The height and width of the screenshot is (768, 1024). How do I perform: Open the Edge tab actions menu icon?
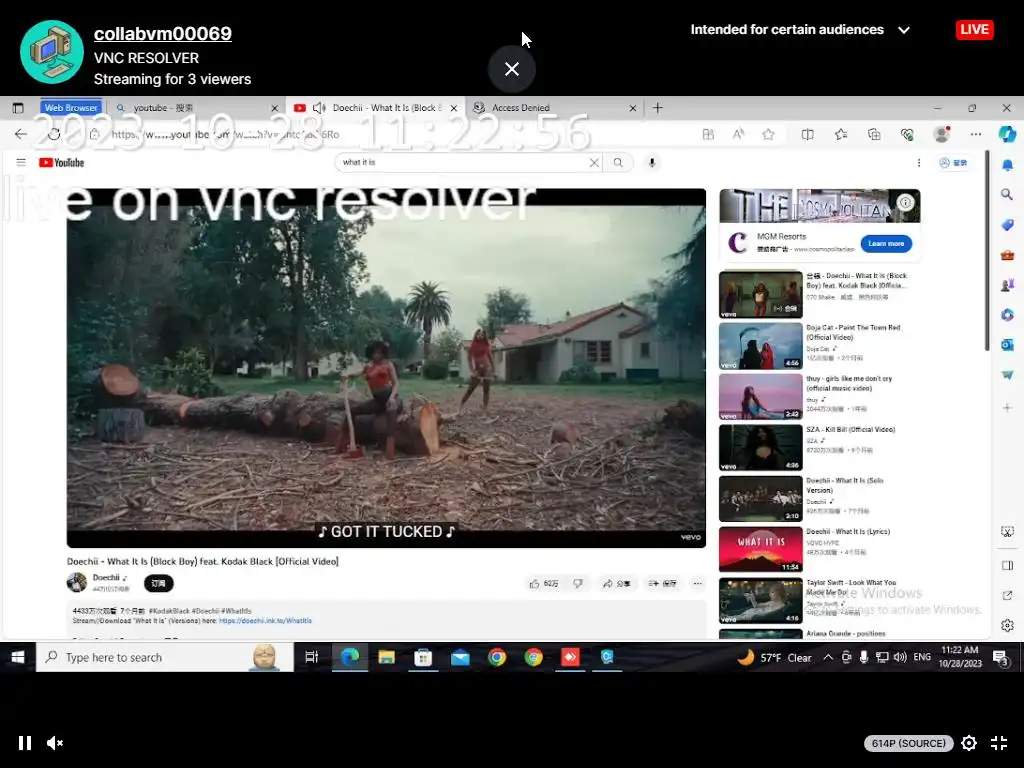(x=18, y=108)
